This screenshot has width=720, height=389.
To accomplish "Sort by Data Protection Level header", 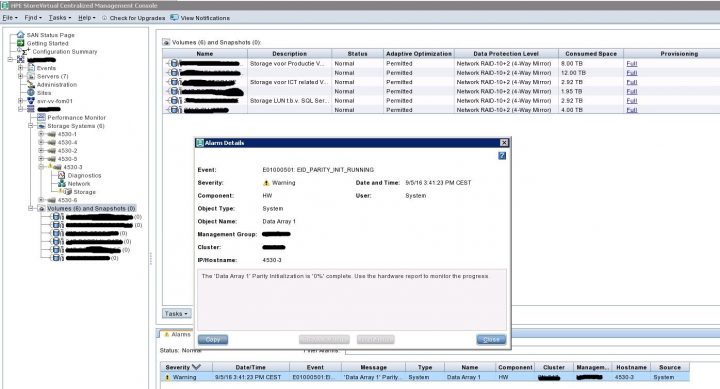I will pyautogui.click(x=506, y=53).
